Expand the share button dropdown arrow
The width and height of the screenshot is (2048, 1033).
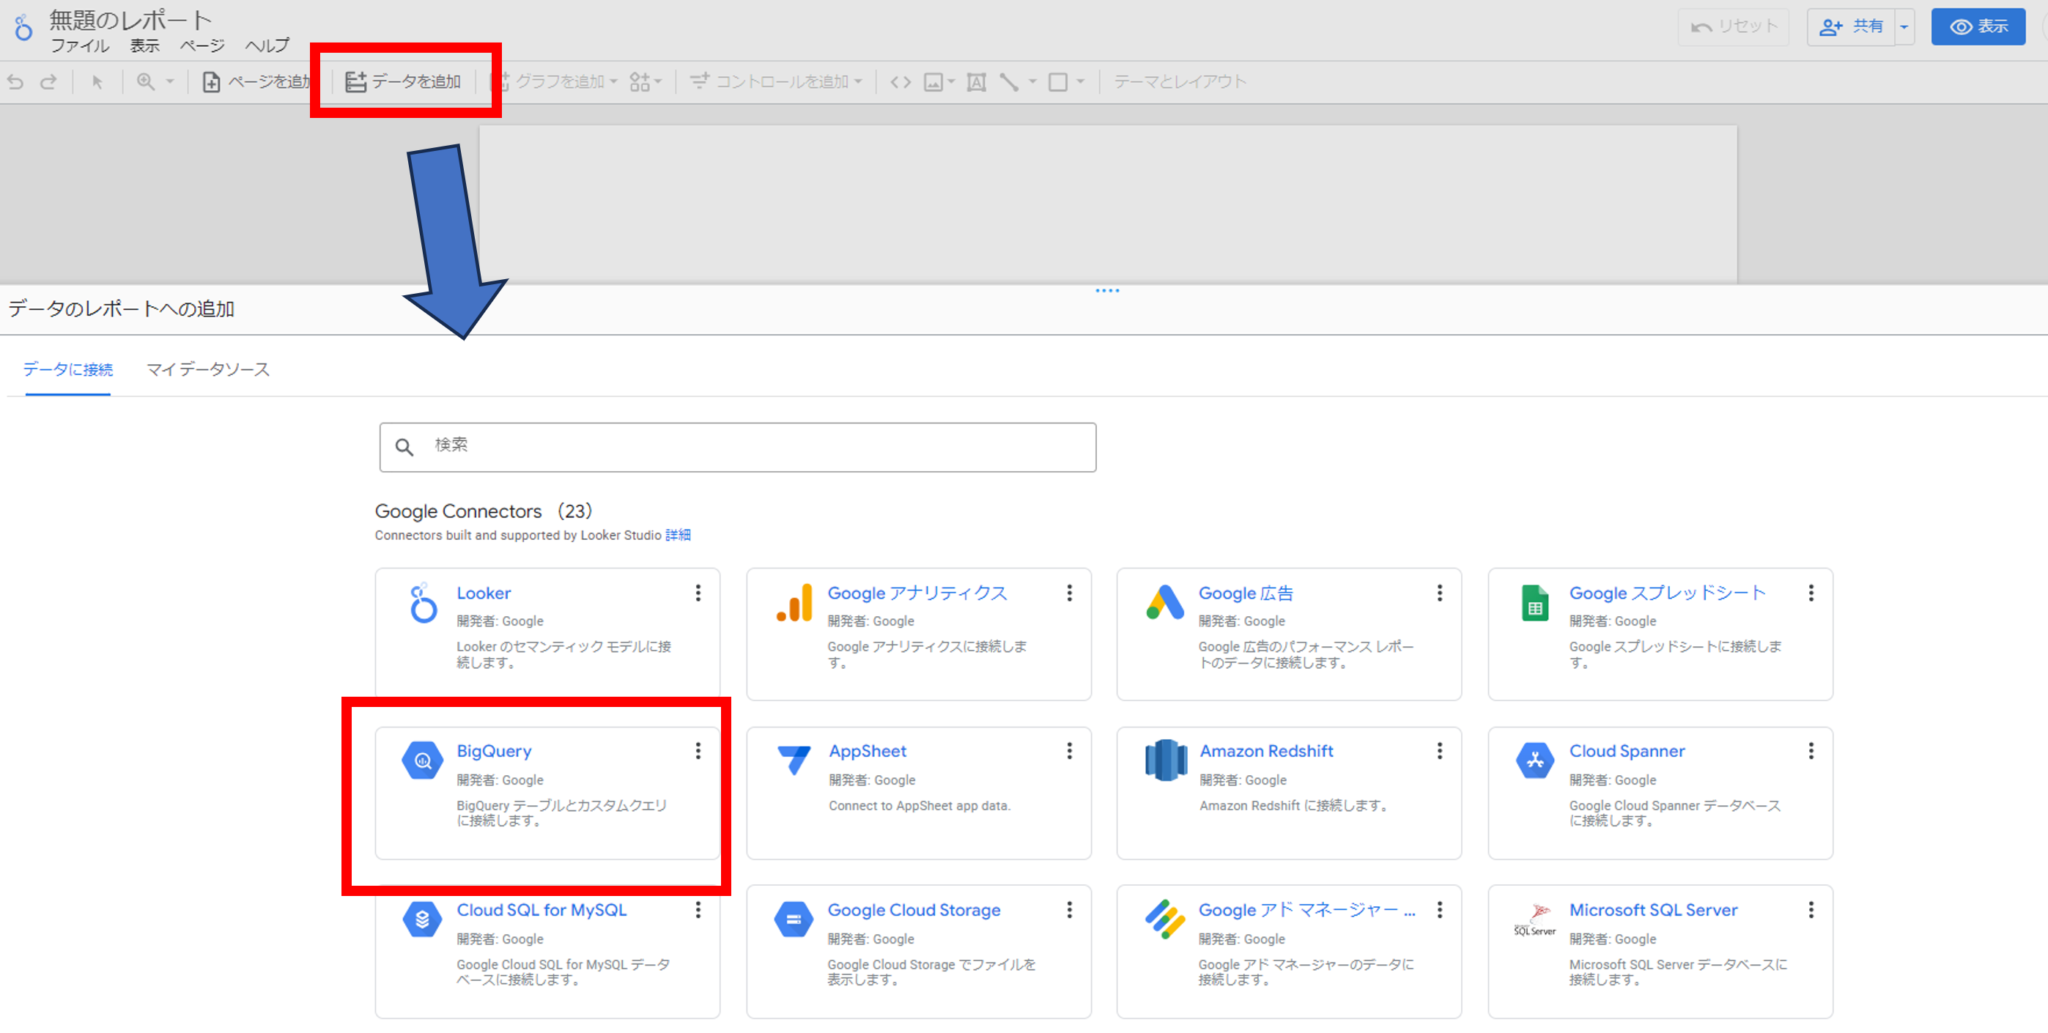coord(1904,27)
